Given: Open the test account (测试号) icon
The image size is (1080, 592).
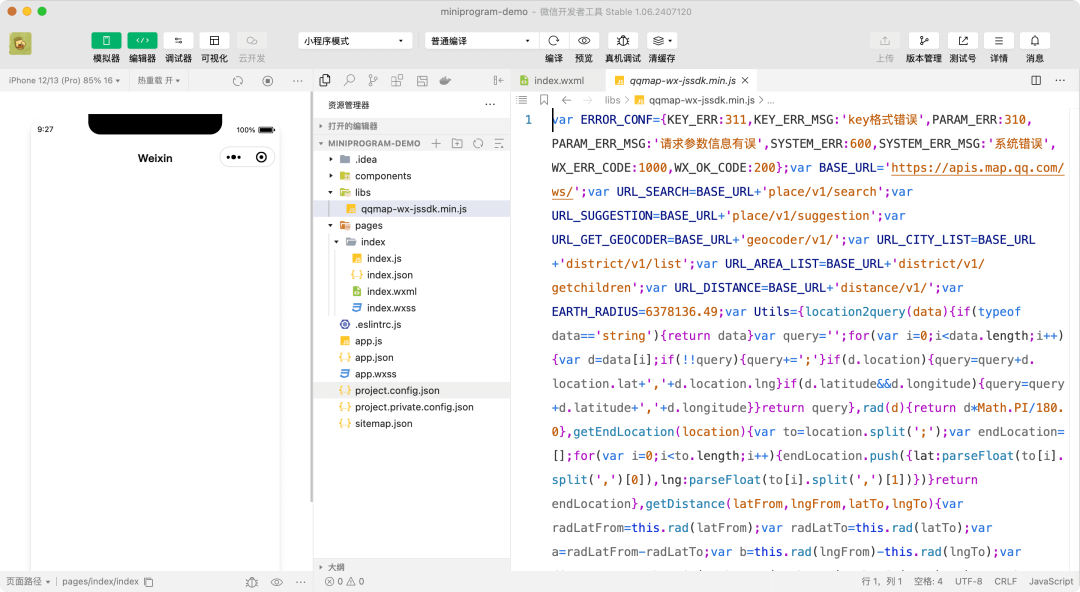Looking at the screenshot, I should [x=963, y=41].
